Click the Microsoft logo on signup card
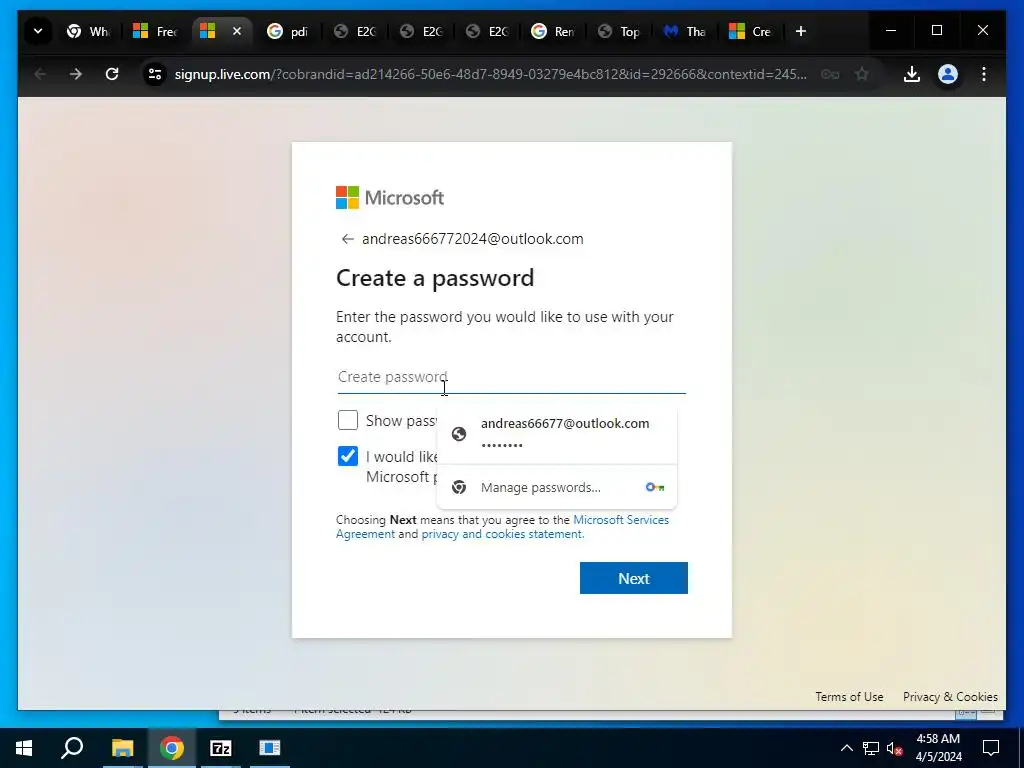The image size is (1024, 768). [390, 197]
